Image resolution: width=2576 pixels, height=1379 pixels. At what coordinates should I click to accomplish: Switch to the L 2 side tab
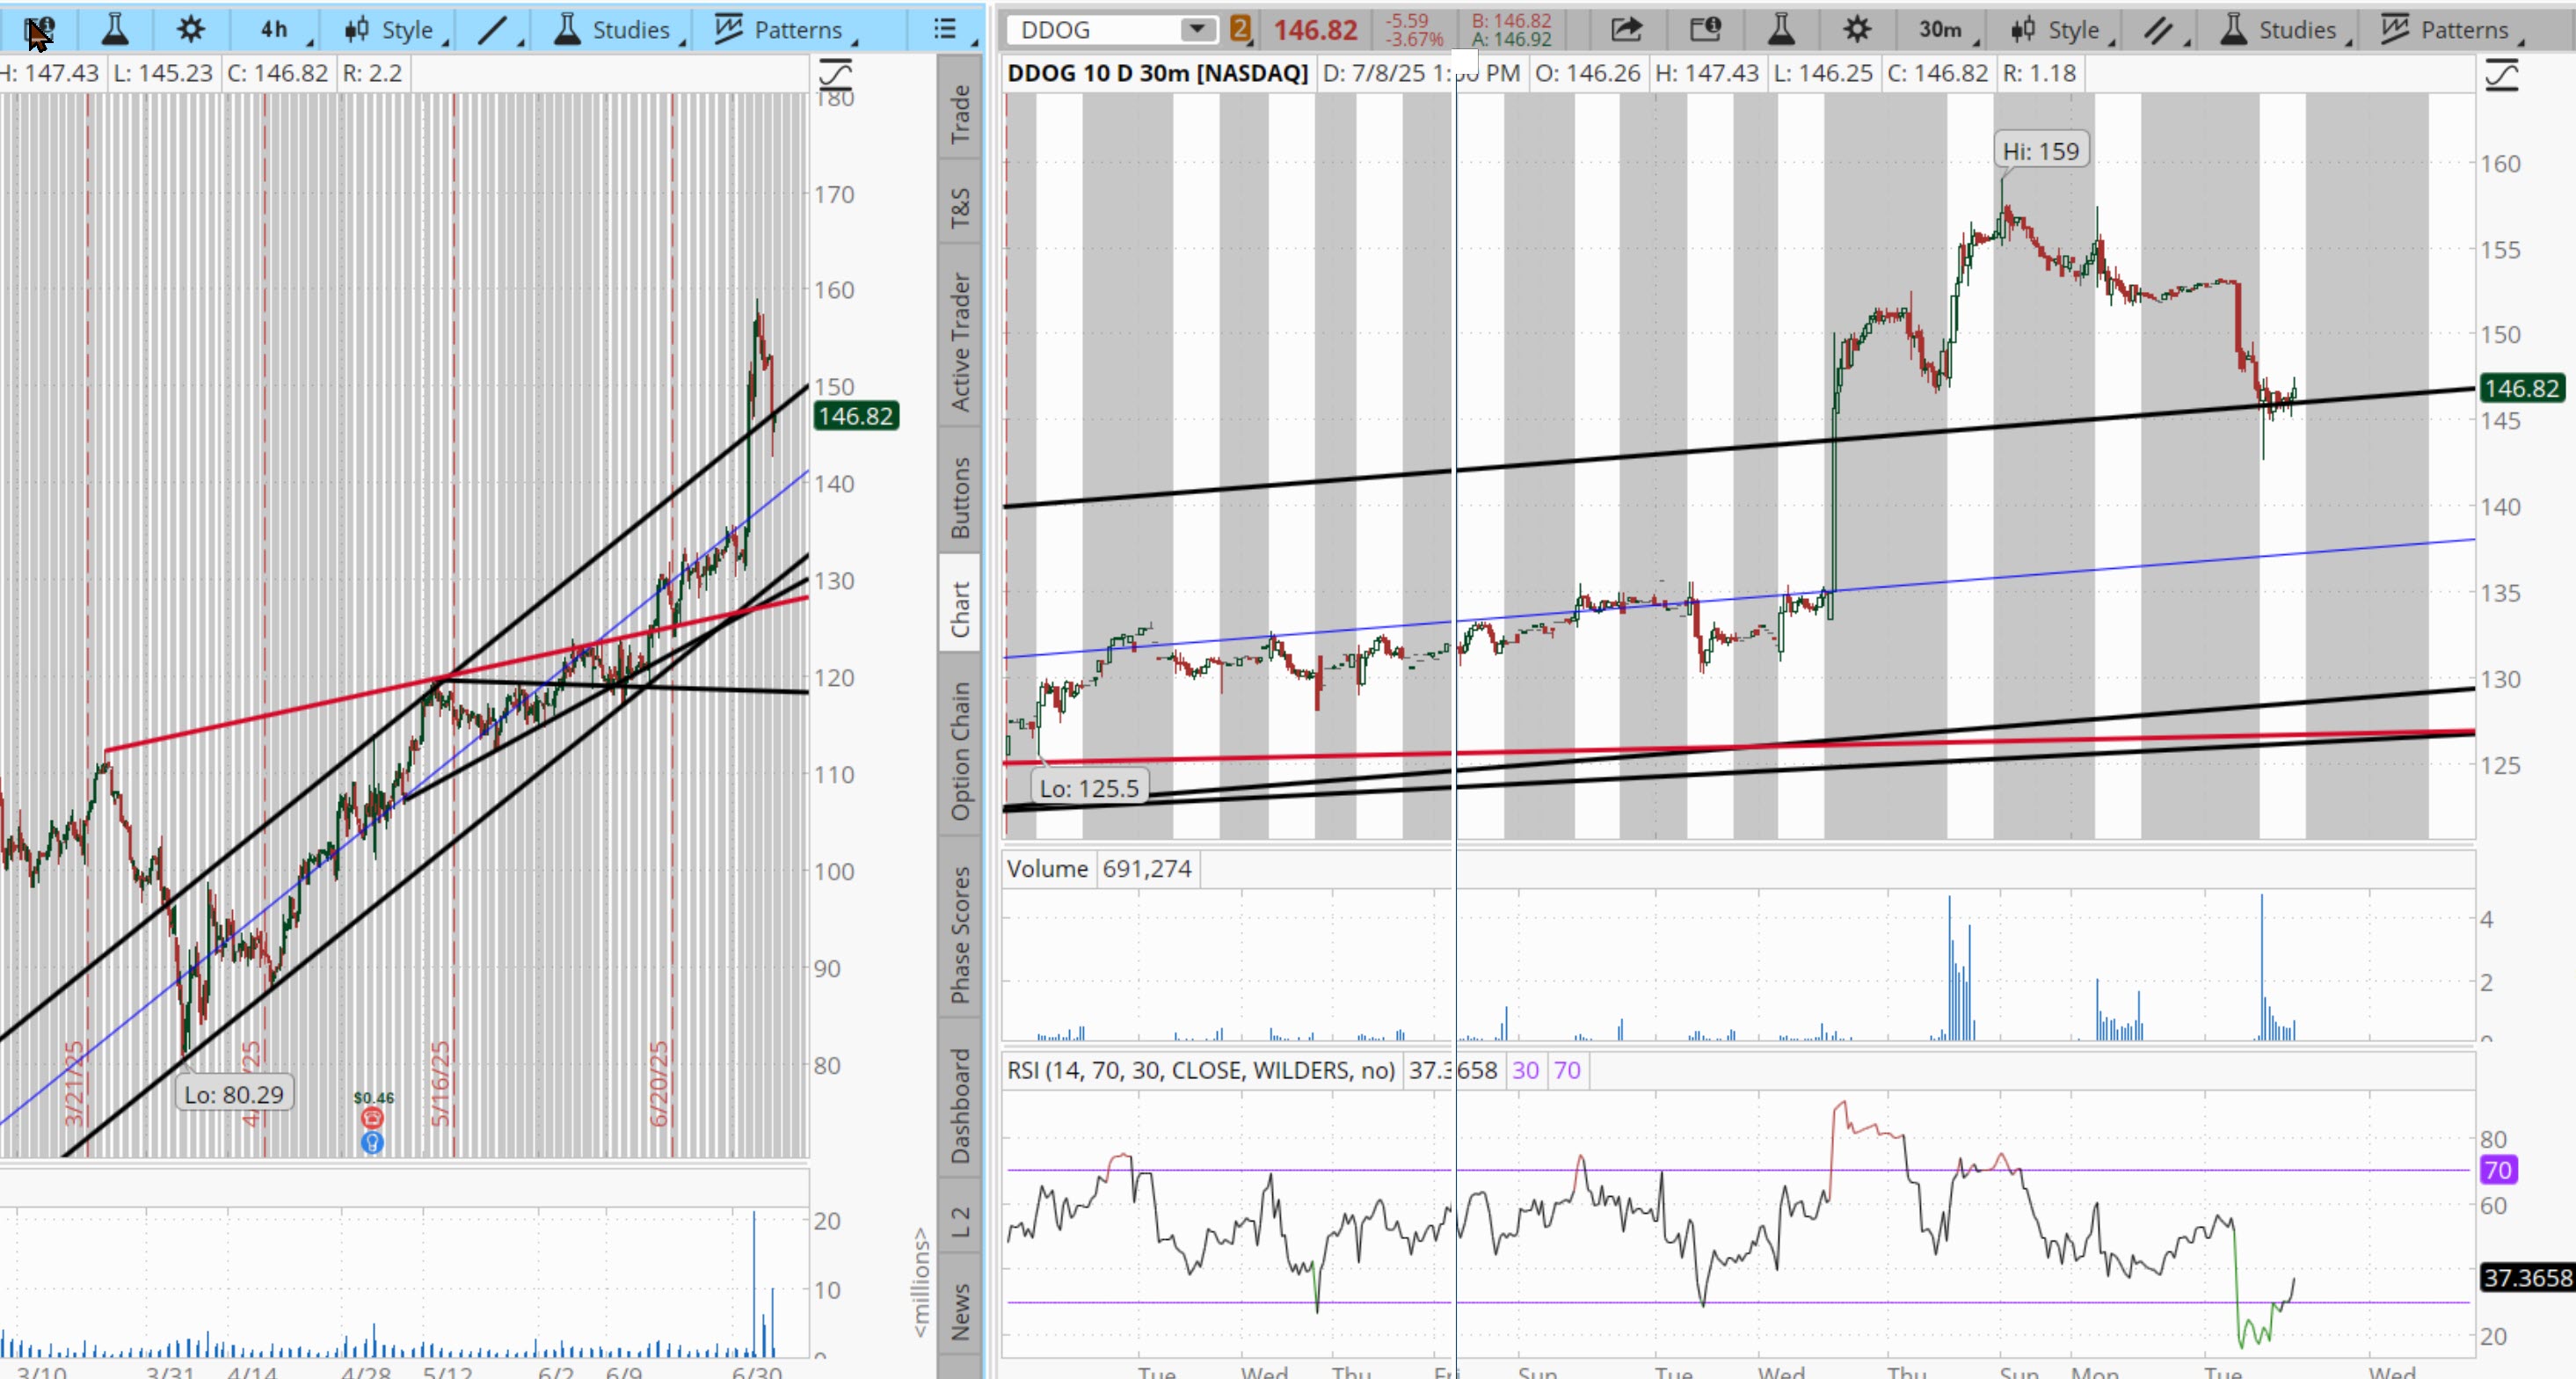pos(960,1221)
